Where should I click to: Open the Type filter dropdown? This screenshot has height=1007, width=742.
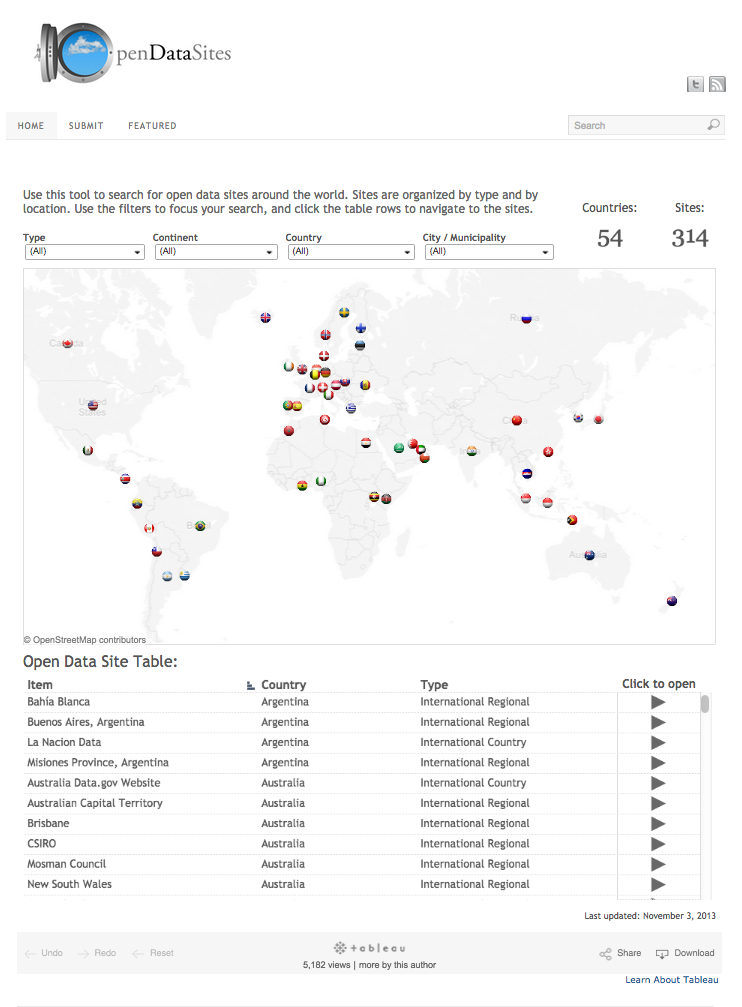point(84,252)
